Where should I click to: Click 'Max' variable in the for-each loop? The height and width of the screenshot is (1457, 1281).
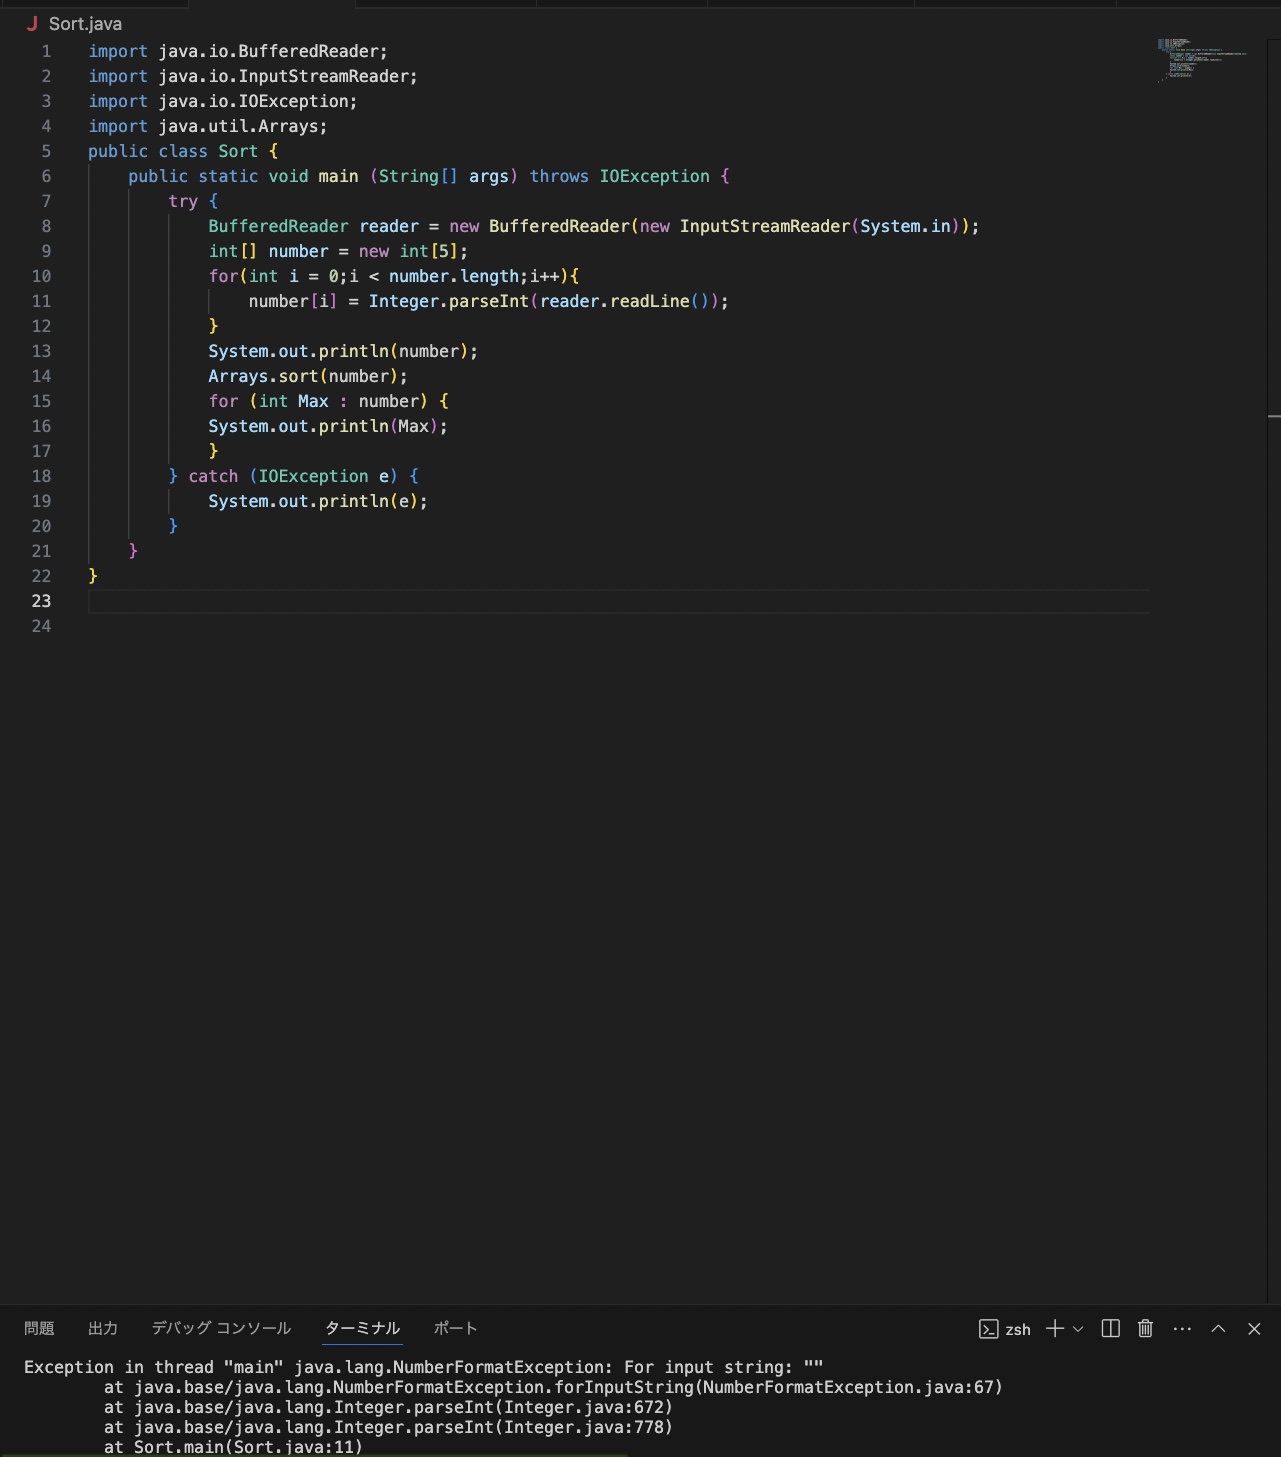coord(313,401)
